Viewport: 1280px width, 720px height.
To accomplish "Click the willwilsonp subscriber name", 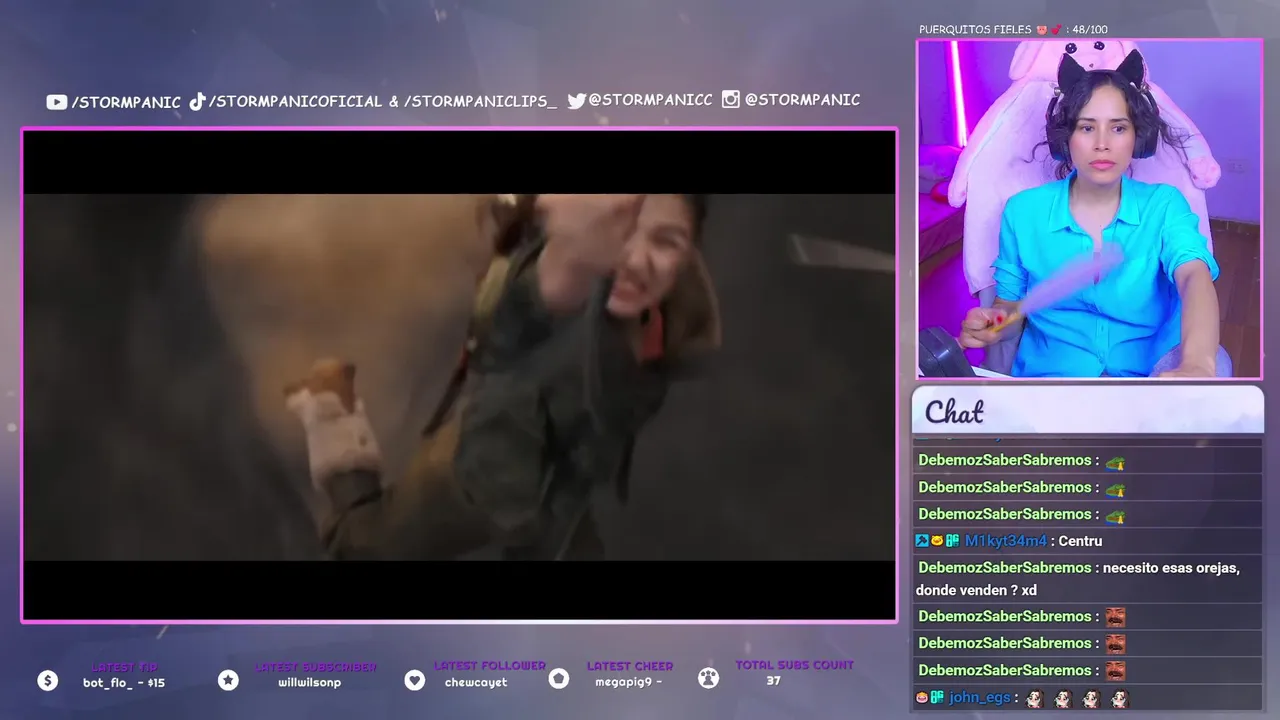I will [310, 683].
